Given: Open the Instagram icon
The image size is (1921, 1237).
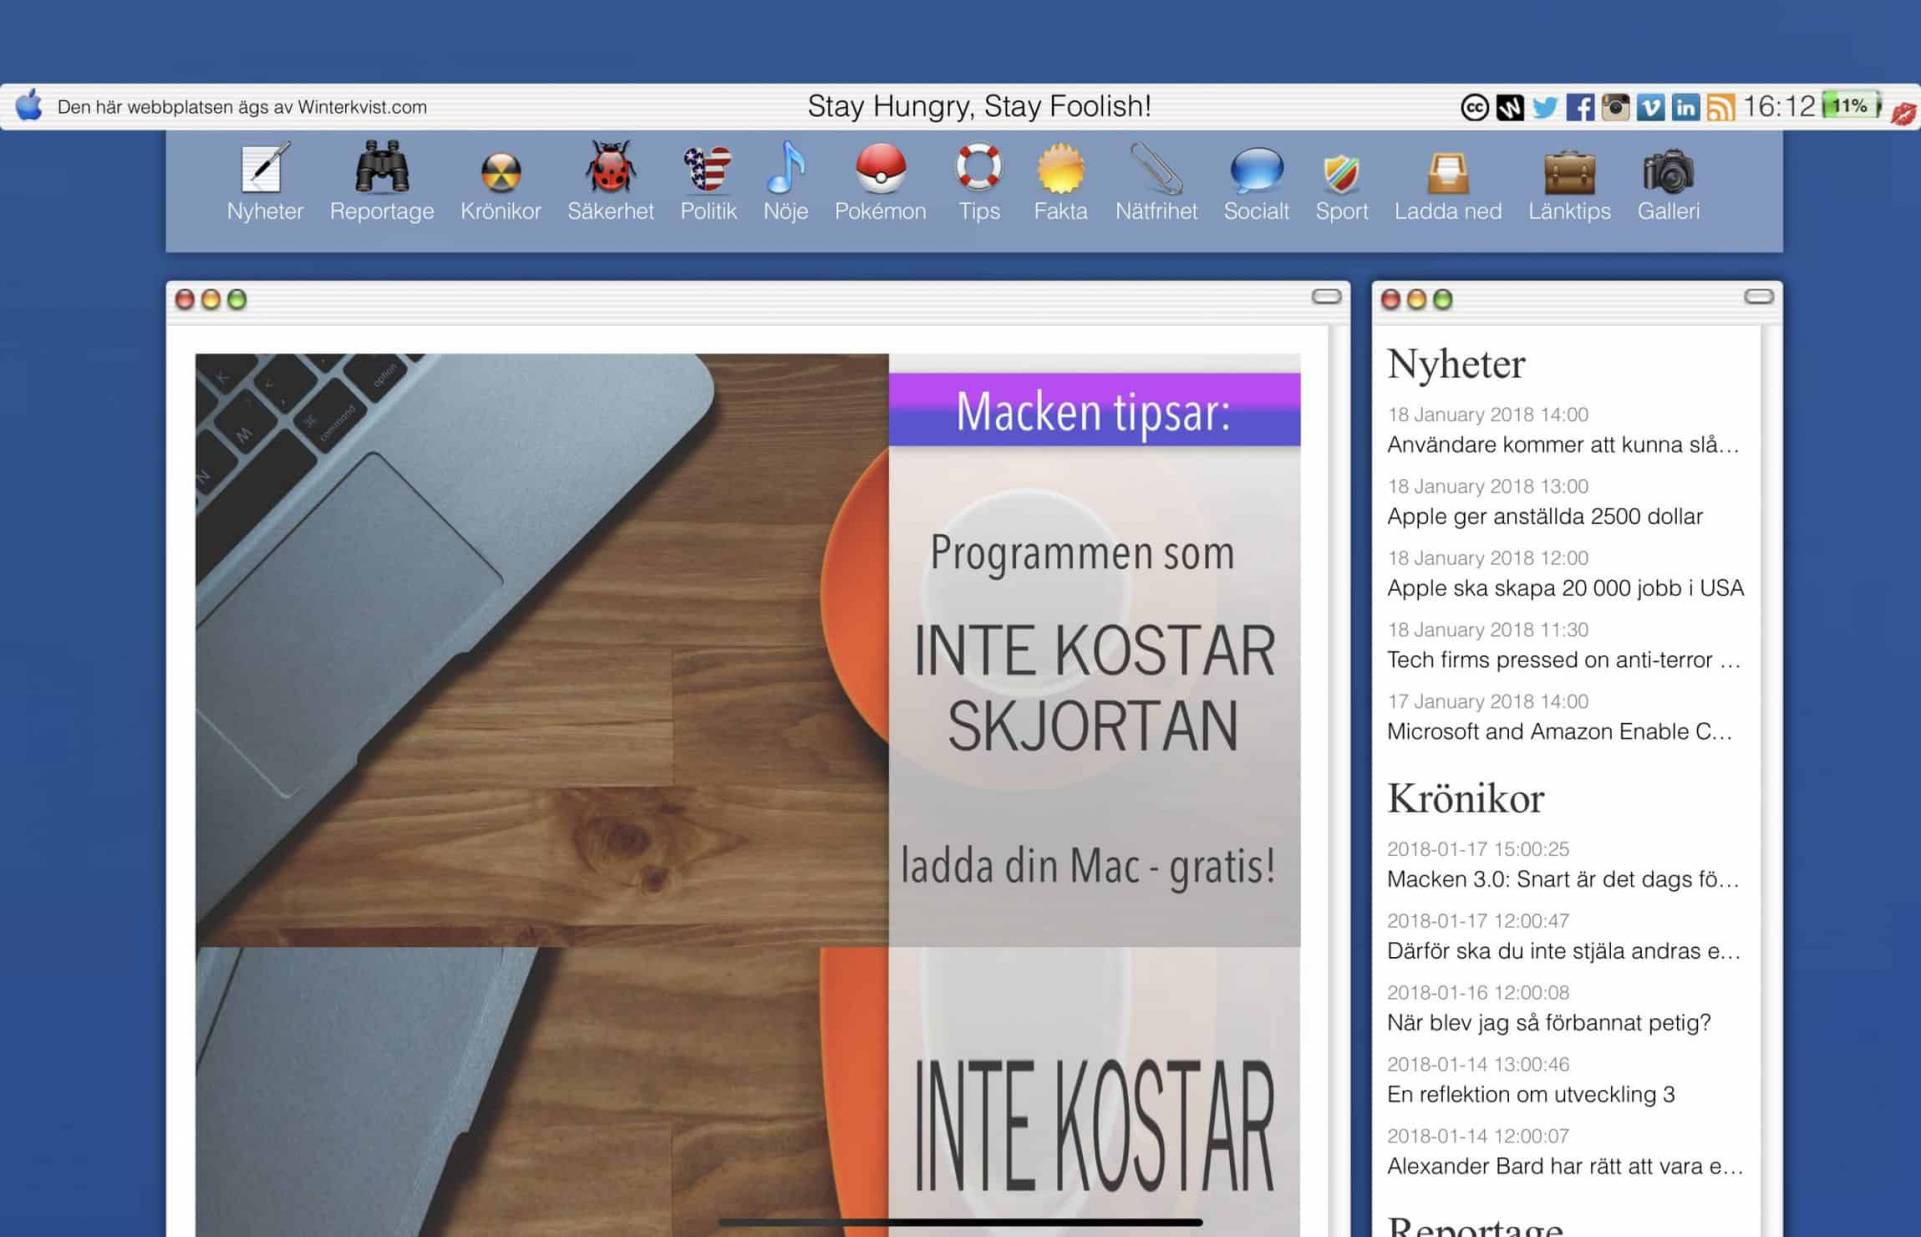Looking at the screenshot, I should pos(1615,107).
